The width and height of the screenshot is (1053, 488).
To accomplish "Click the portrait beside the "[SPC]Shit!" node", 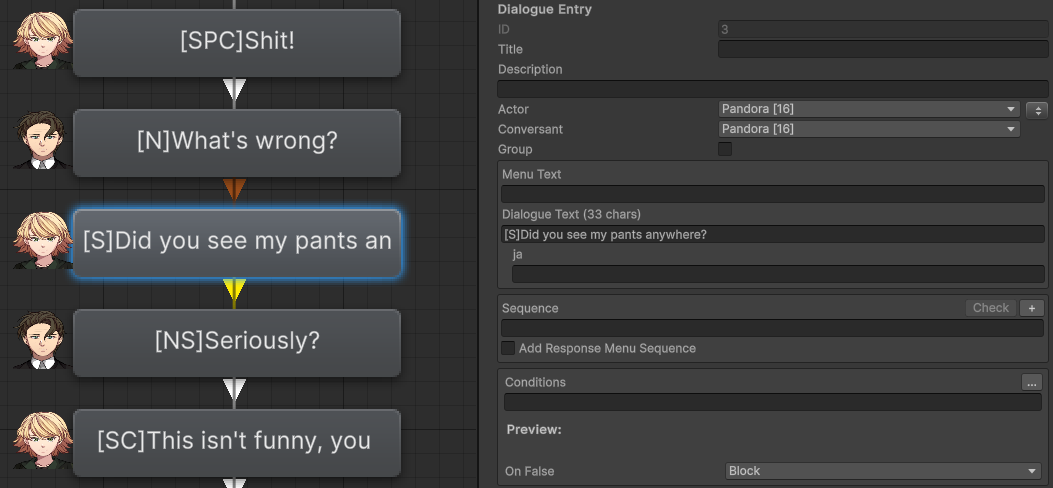I will (x=43, y=40).
